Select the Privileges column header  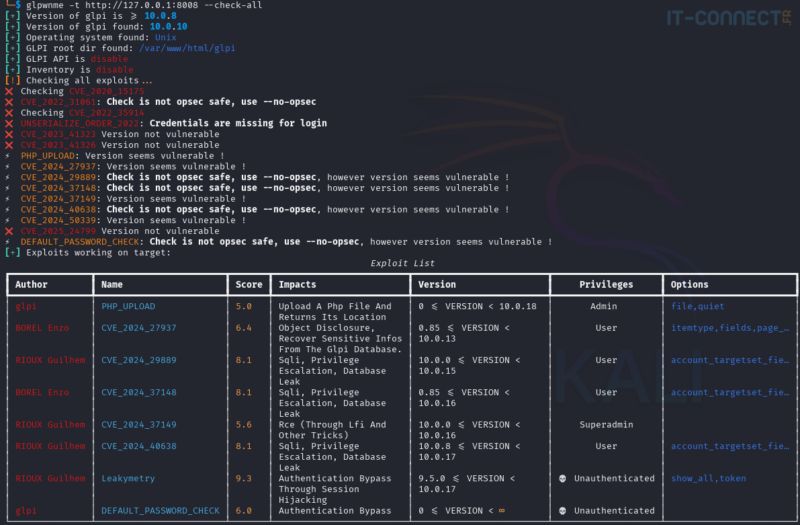[x=606, y=285]
